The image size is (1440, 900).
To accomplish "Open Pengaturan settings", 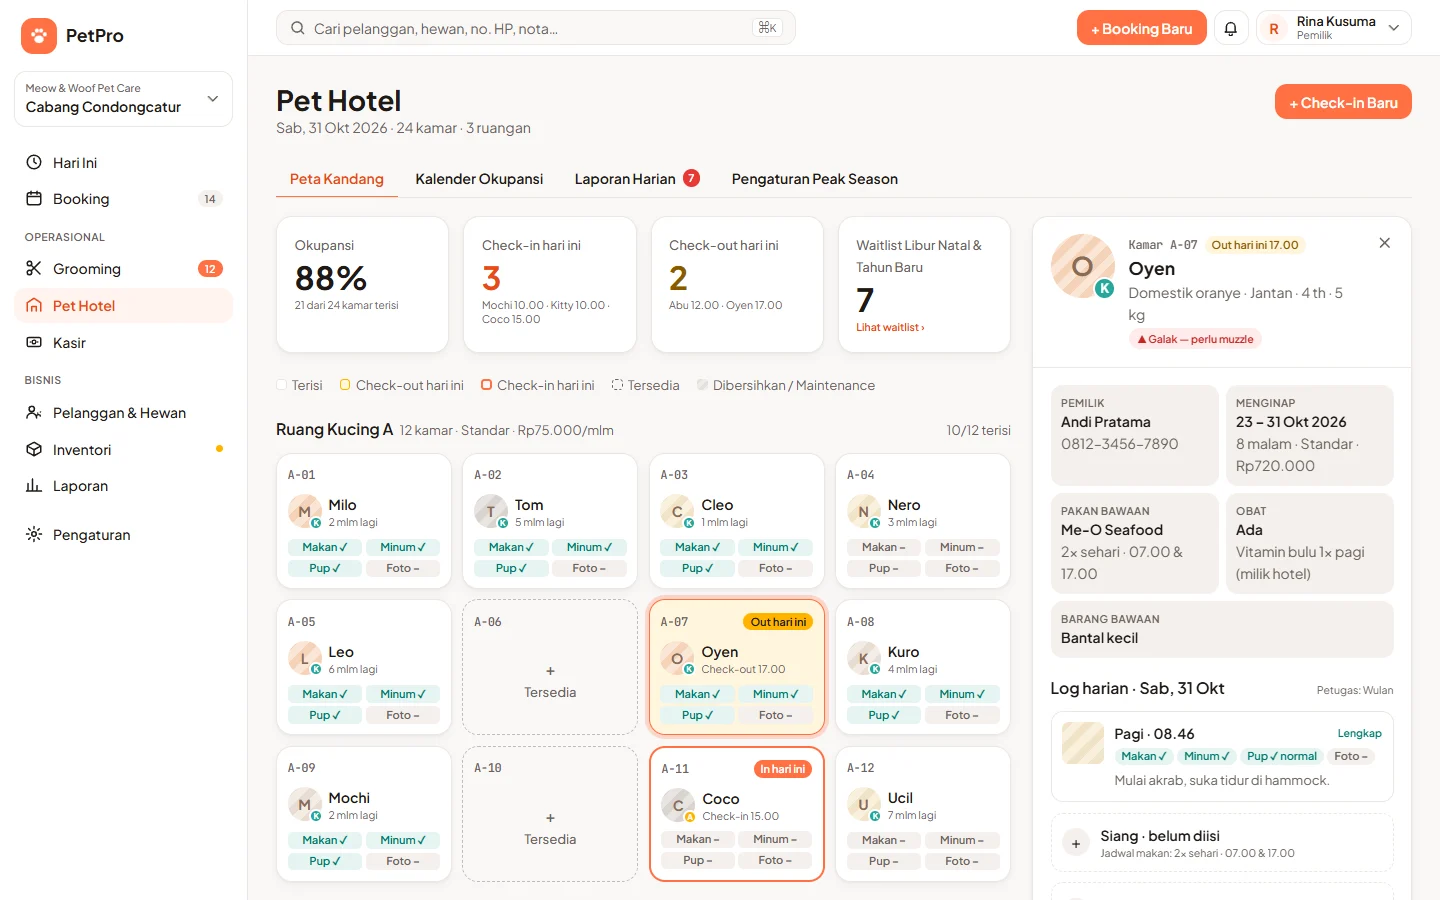I will point(124,535).
